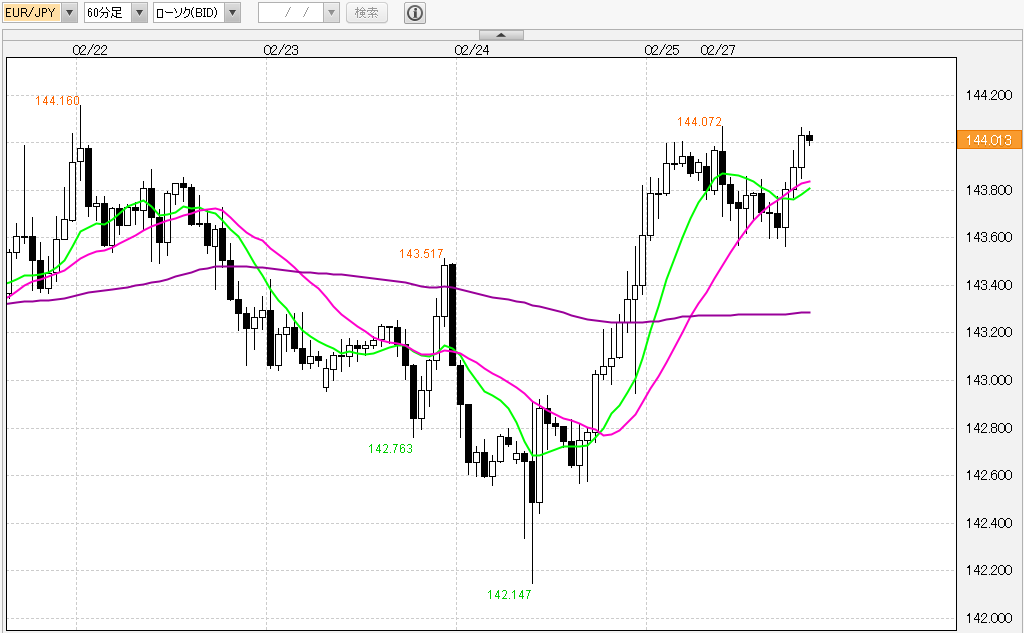Image resolution: width=1024 pixels, height=633 pixels.
Task: Click the 02/25 date label
Action: coord(662,50)
